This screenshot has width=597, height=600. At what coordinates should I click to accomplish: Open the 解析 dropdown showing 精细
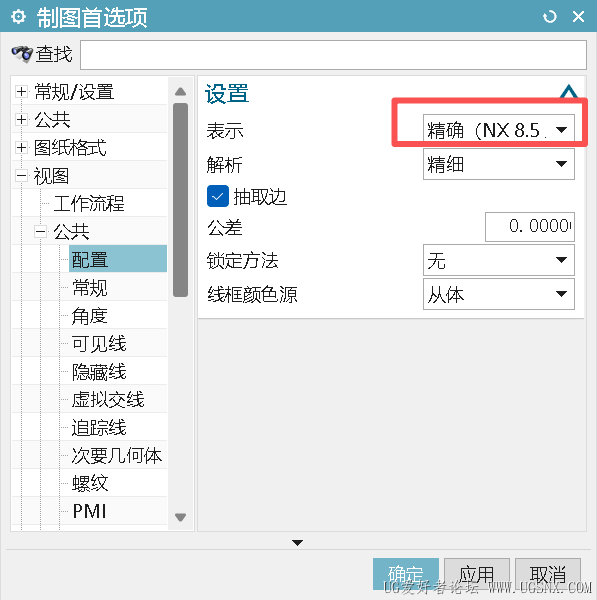pyautogui.click(x=499, y=164)
